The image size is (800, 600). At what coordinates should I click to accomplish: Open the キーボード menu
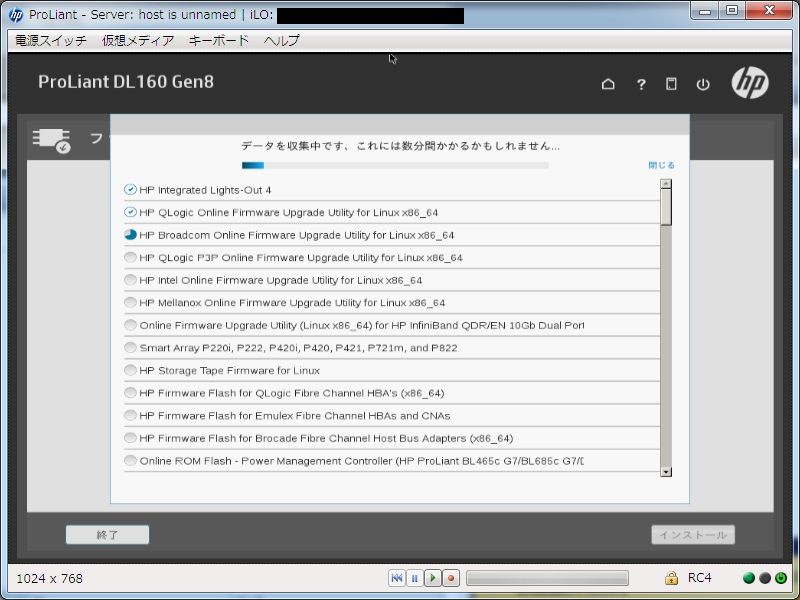(218, 40)
